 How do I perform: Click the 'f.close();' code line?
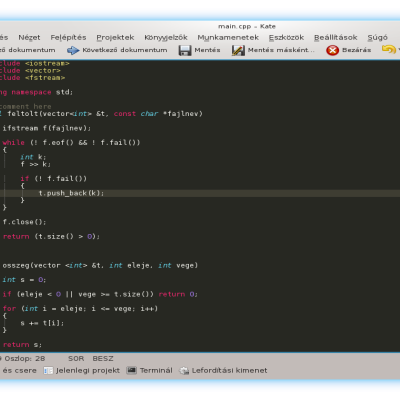point(24,222)
